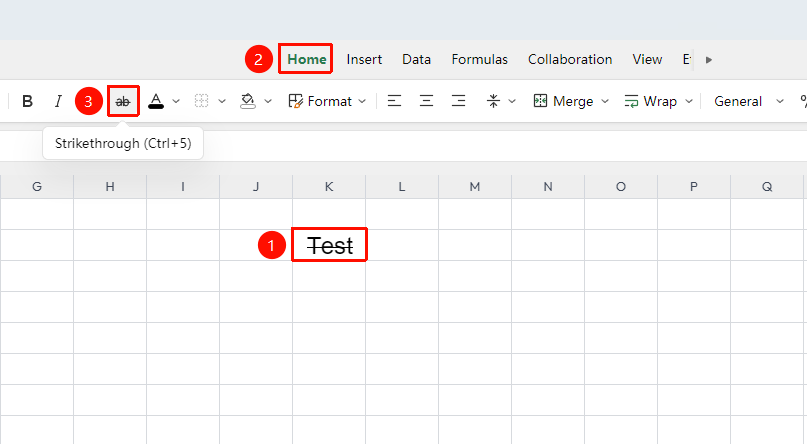The height and width of the screenshot is (444, 807).
Task: Align text left
Action: point(394,101)
